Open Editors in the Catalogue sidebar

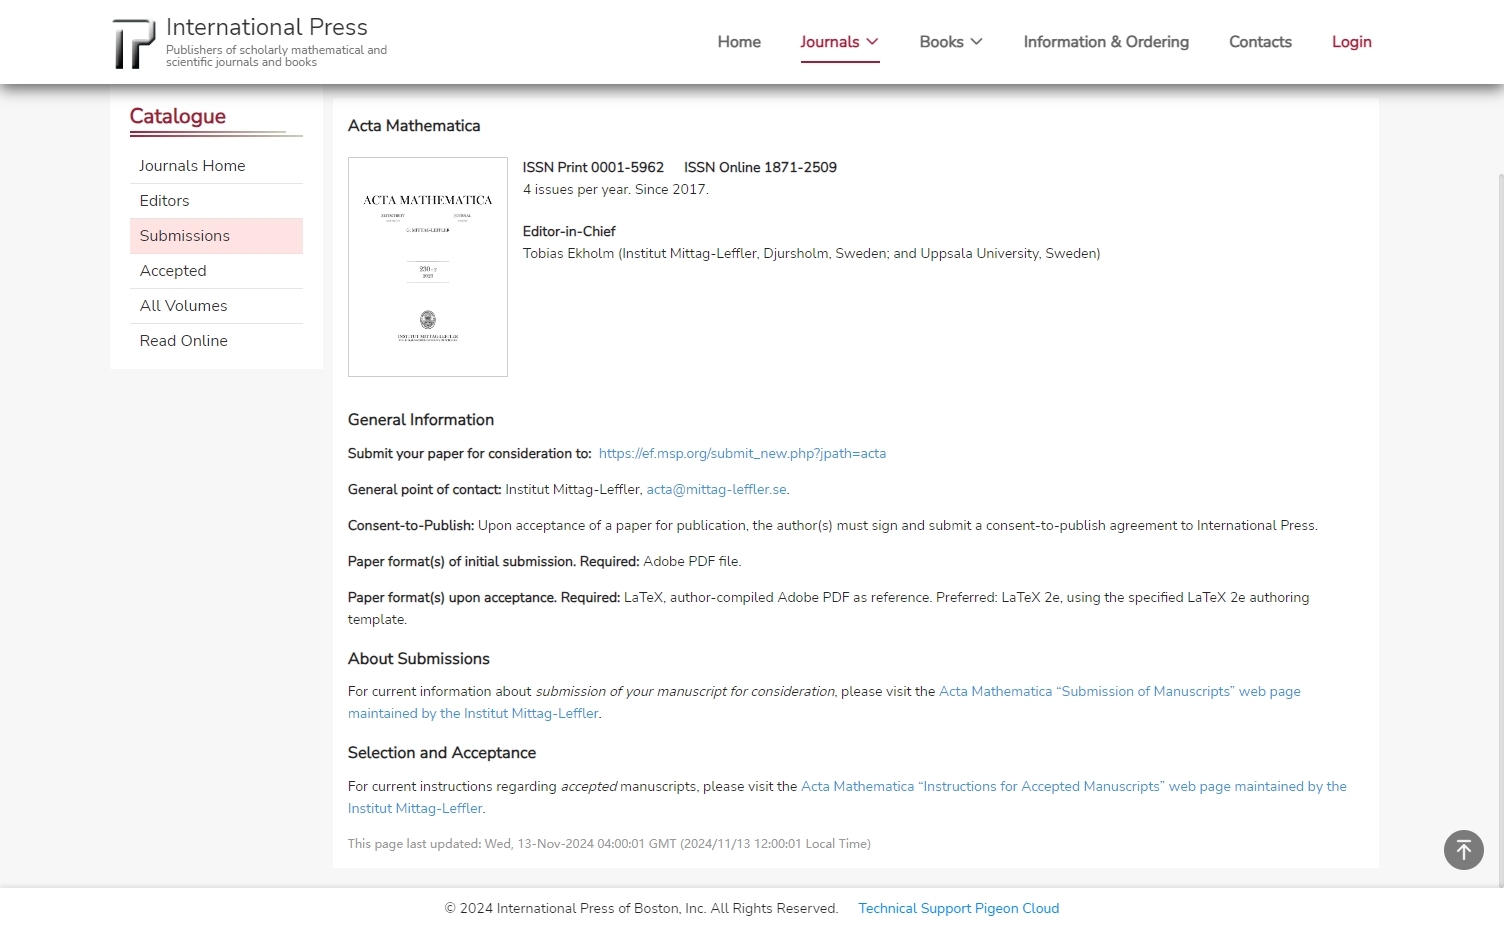tap(216, 201)
